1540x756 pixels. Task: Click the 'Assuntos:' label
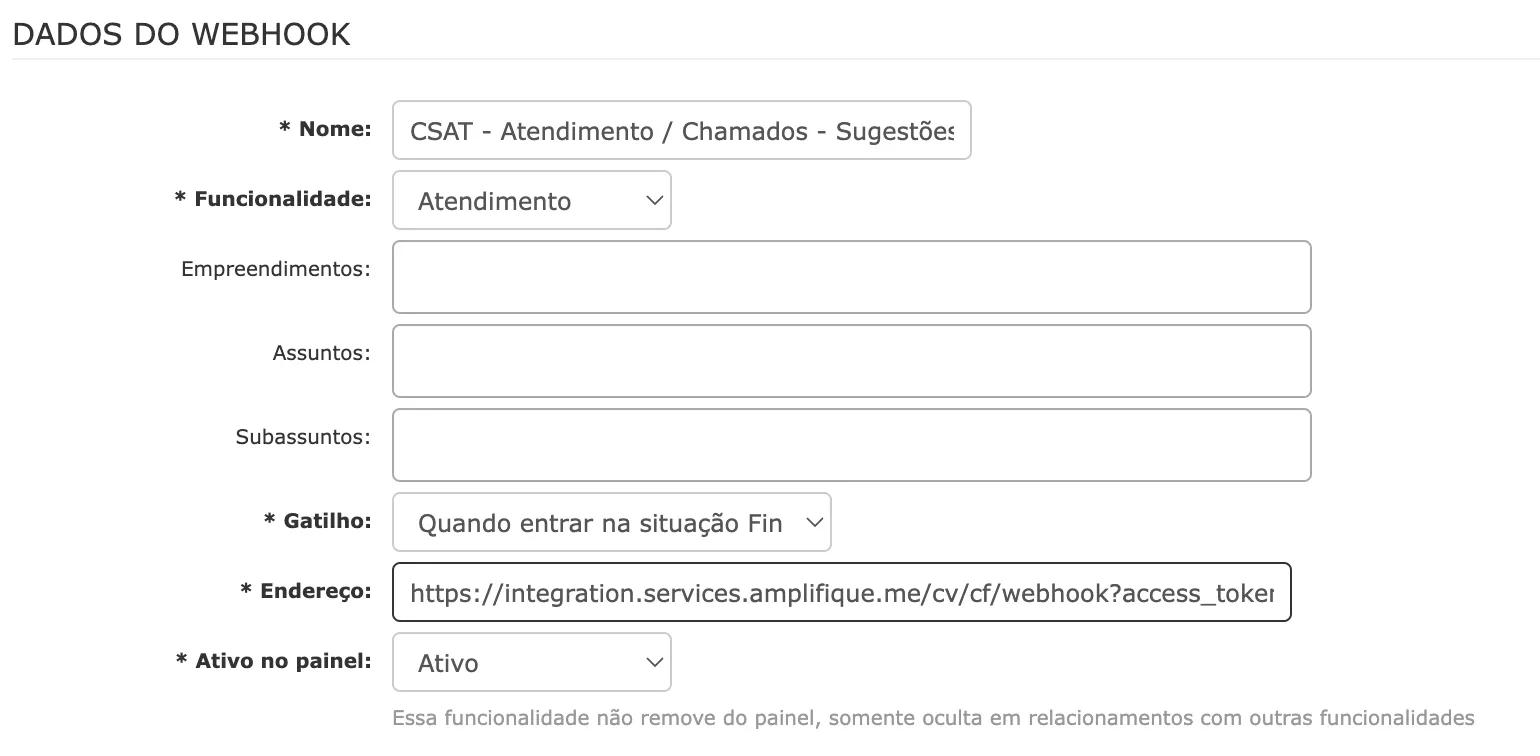321,353
